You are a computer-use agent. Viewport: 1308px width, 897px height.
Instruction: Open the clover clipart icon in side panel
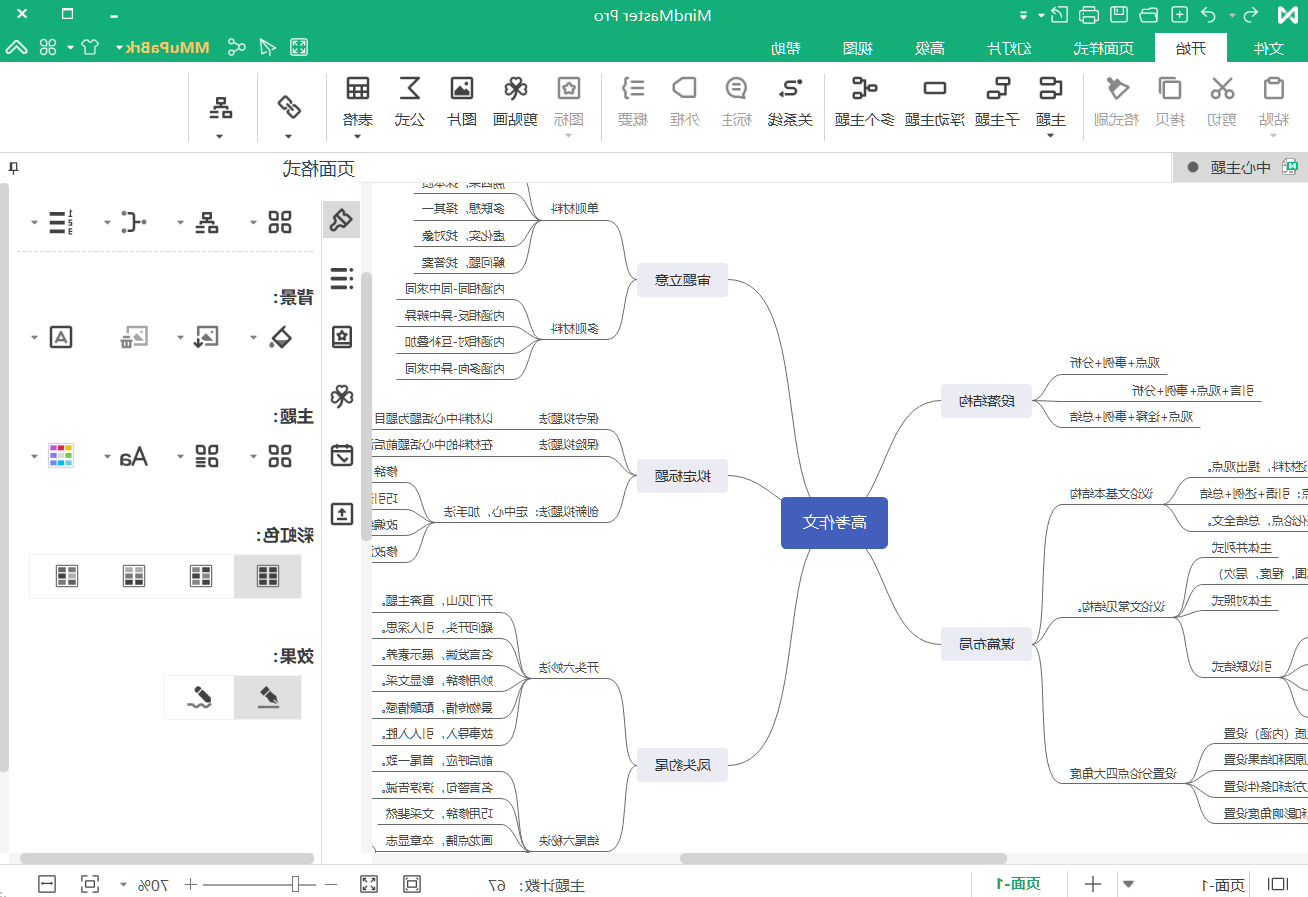342,396
